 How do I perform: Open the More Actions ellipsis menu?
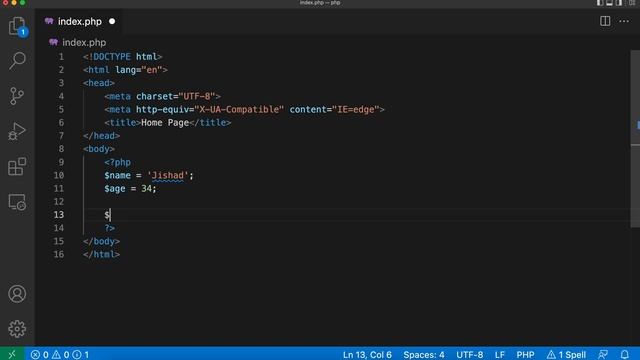[624, 21]
